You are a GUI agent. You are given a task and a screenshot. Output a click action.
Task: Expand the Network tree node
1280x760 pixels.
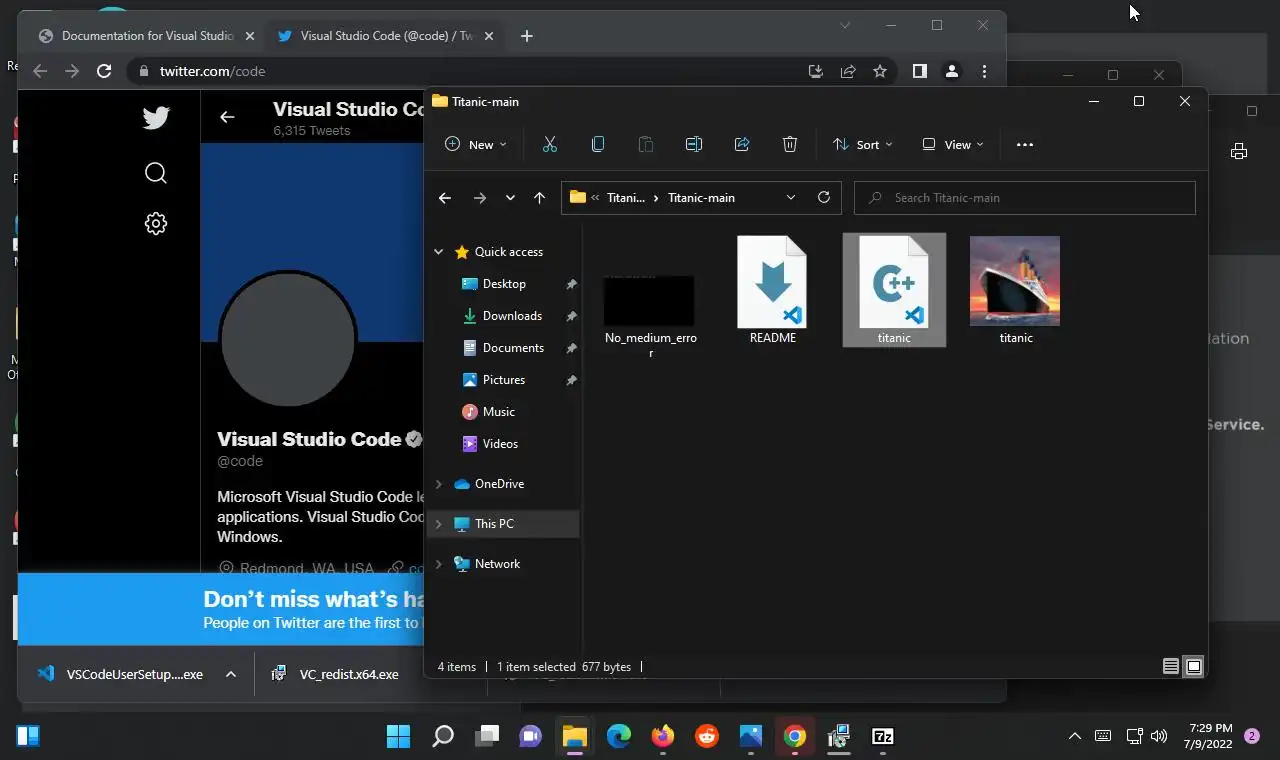click(x=438, y=564)
